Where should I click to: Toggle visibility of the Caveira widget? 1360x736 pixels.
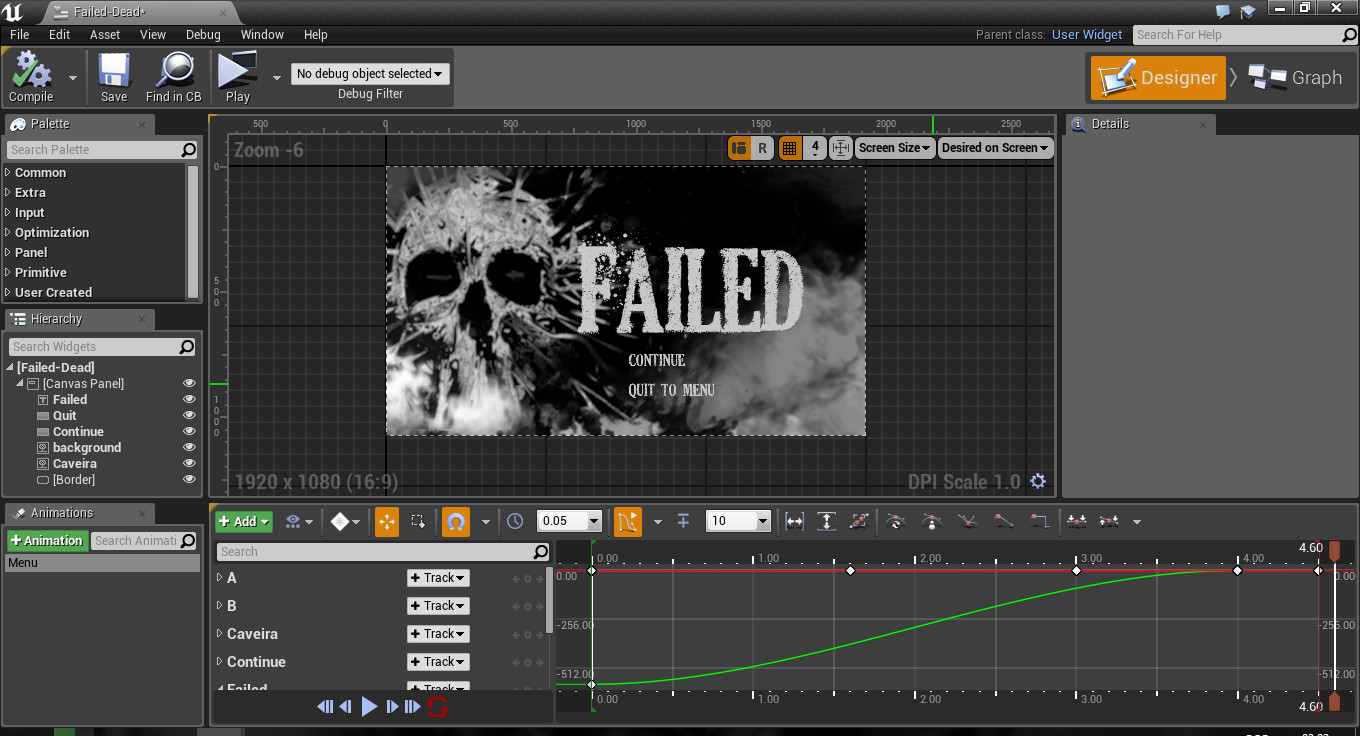click(x=189, y=463)
